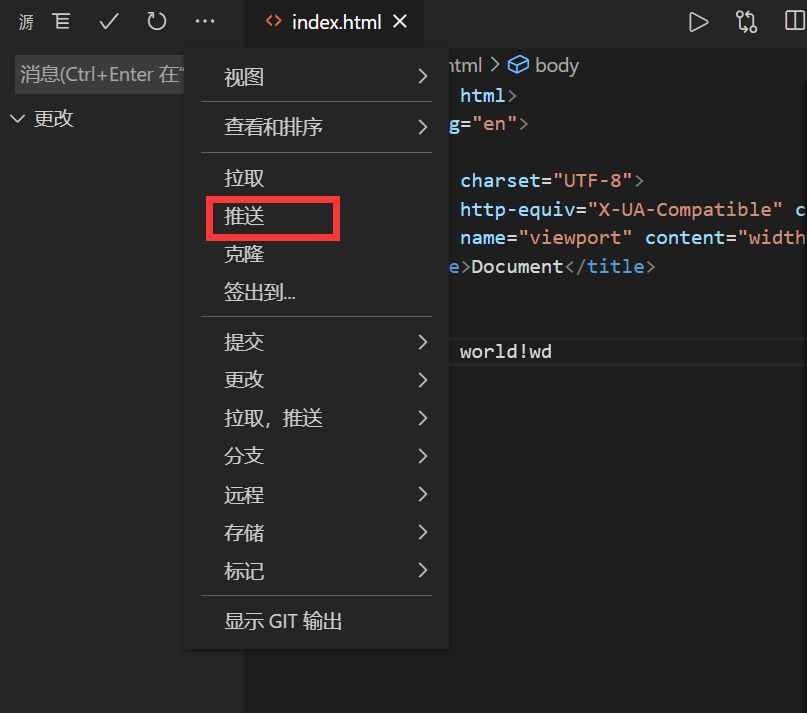Viewport: 807px width, 713px height.
Task: Click the commit message input field
Action: pos(99,75)
